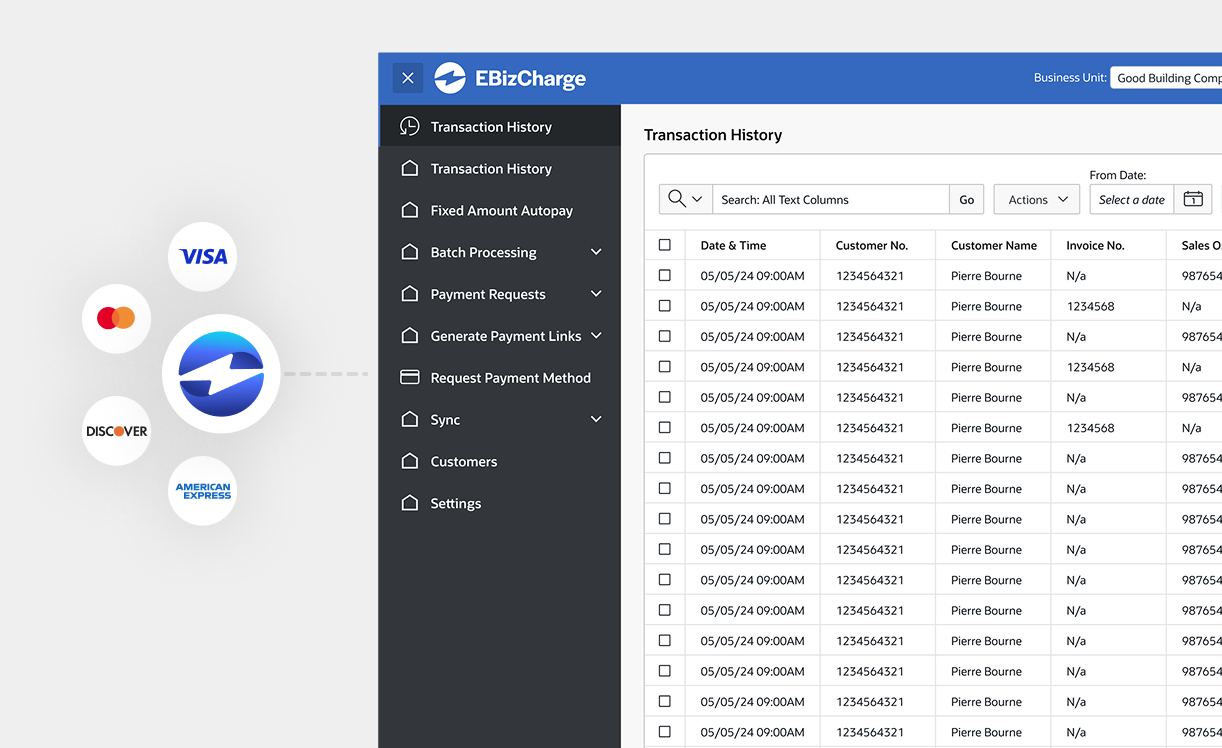Select Fixed Amount Autopay in sidebar
This screenshot has width=1222, height=748.
pos(500,210)
